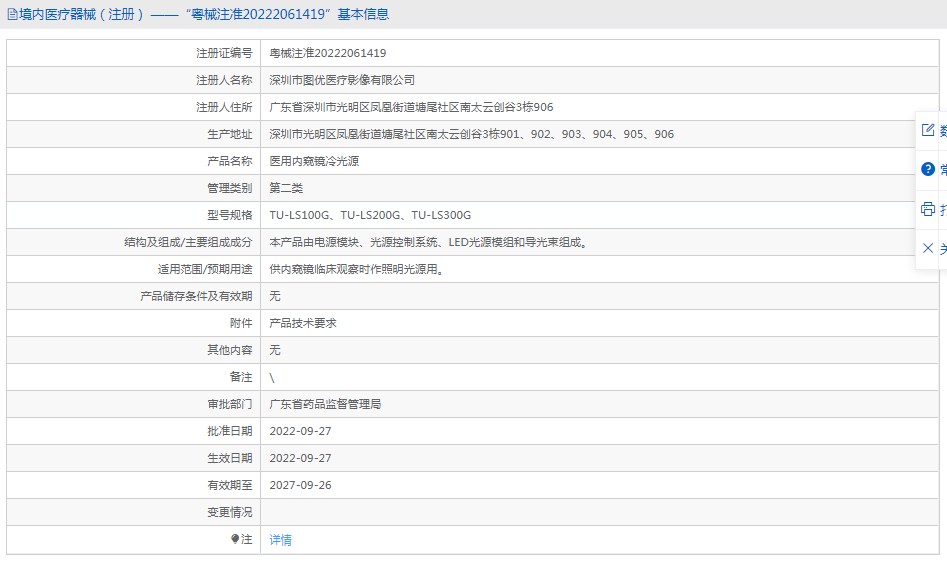Image resolution: width=947 pixels, height=563 pixels.
Task: Click the 产品储存条件及有效期 label
Action: (196, 296)
